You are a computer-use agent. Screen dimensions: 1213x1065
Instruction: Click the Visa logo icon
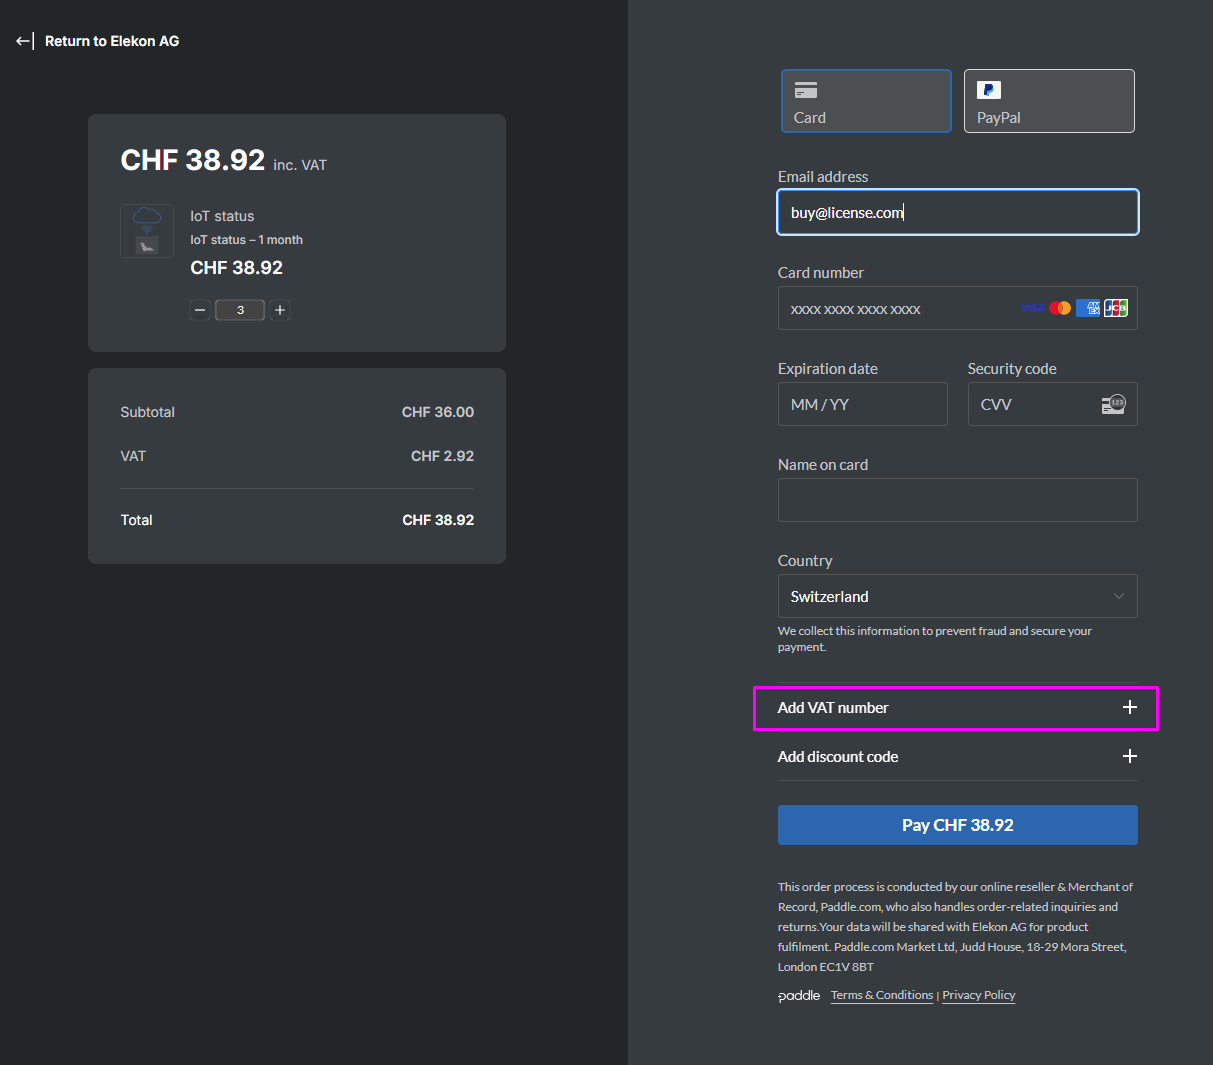1032,308
